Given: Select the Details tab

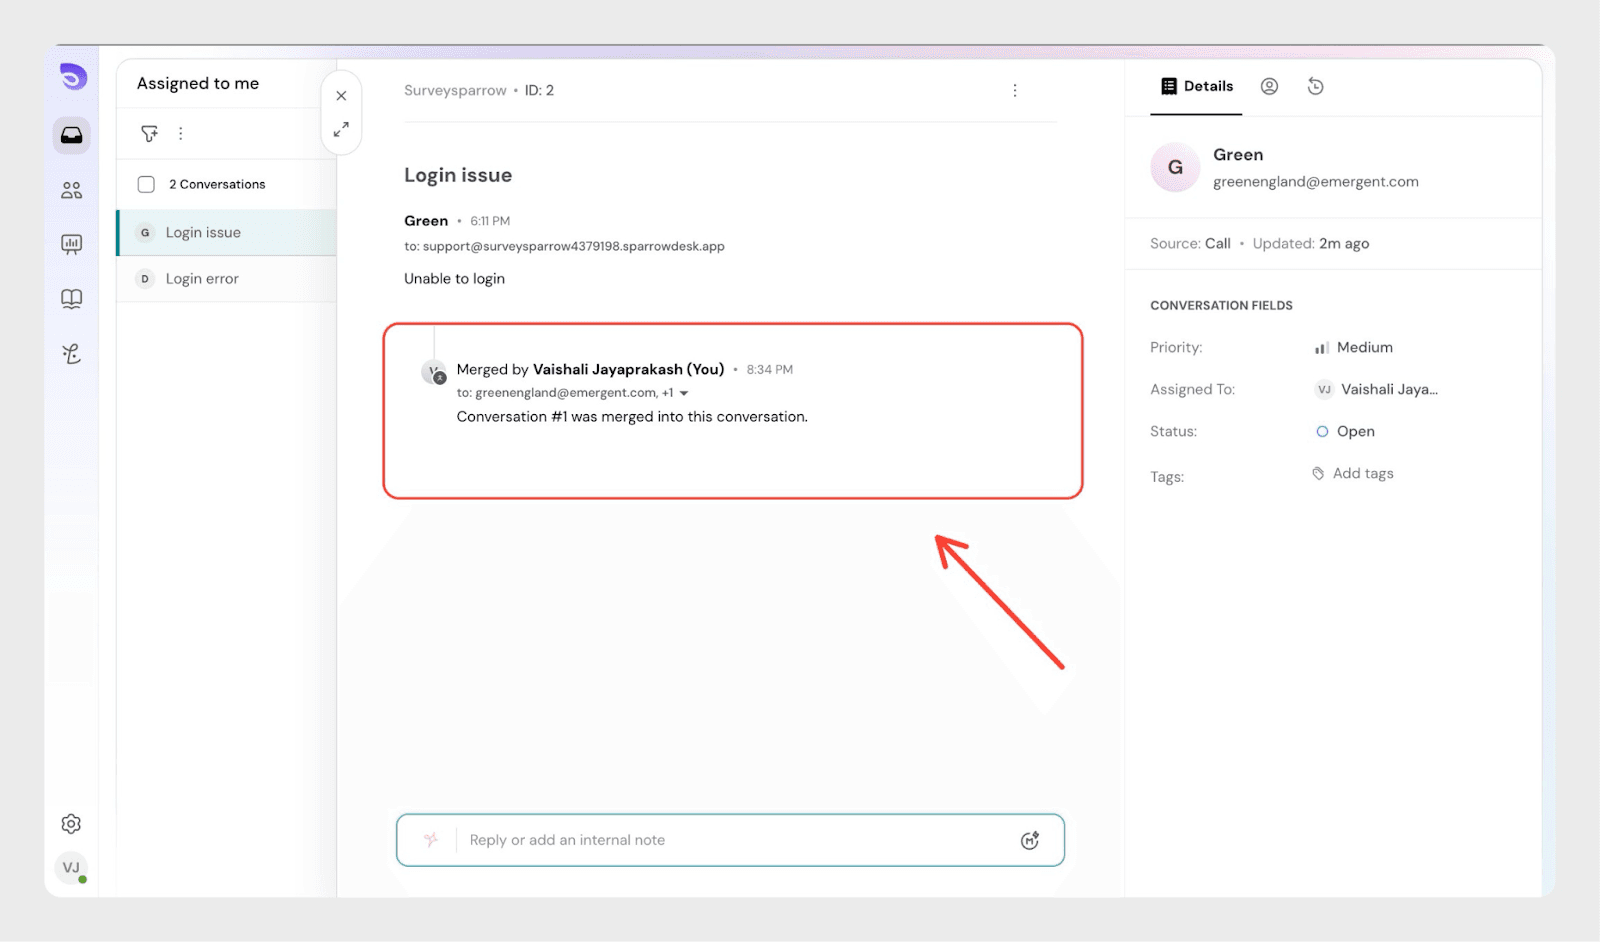Looking at the screenshot, I should [x=1197, y=87].
